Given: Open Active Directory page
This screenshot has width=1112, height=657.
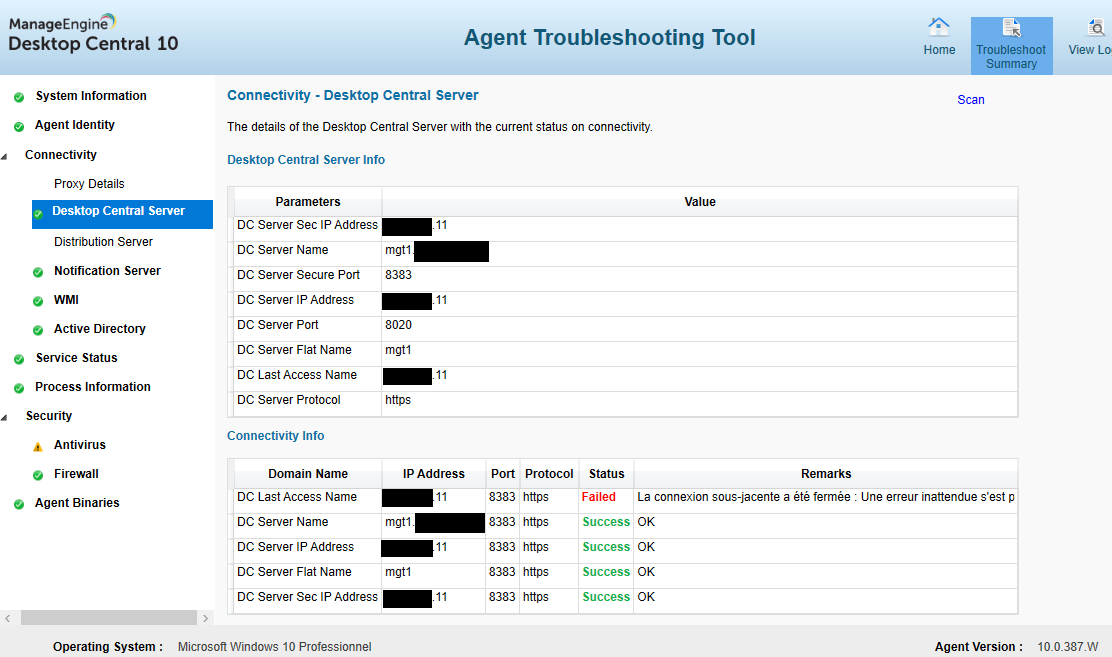Looking at the screenshot, I should (99, 329).
